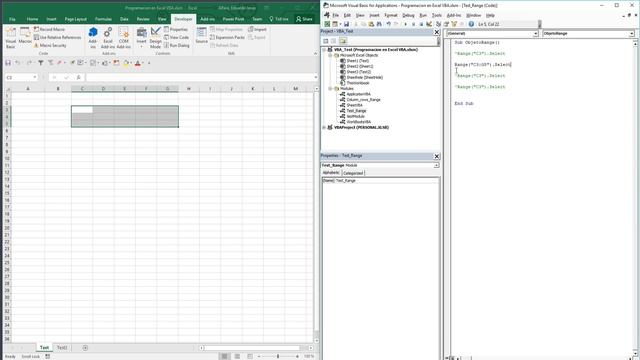Open Add-ins button with blue icon
The height and width of the screenshot is (360, 640).
(x=93, y=38)
